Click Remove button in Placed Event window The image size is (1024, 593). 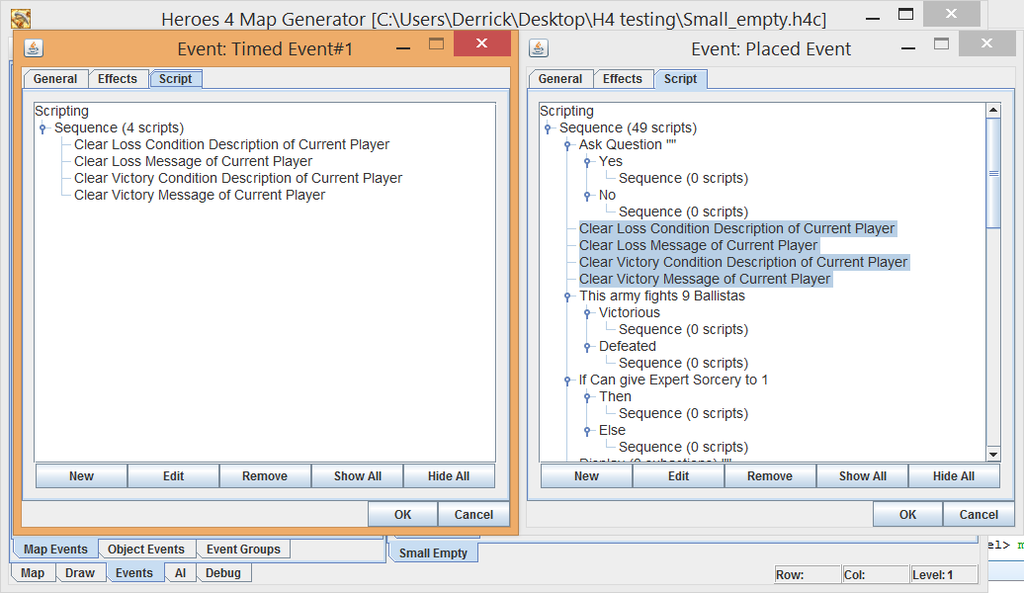click(x=770, y=476)
